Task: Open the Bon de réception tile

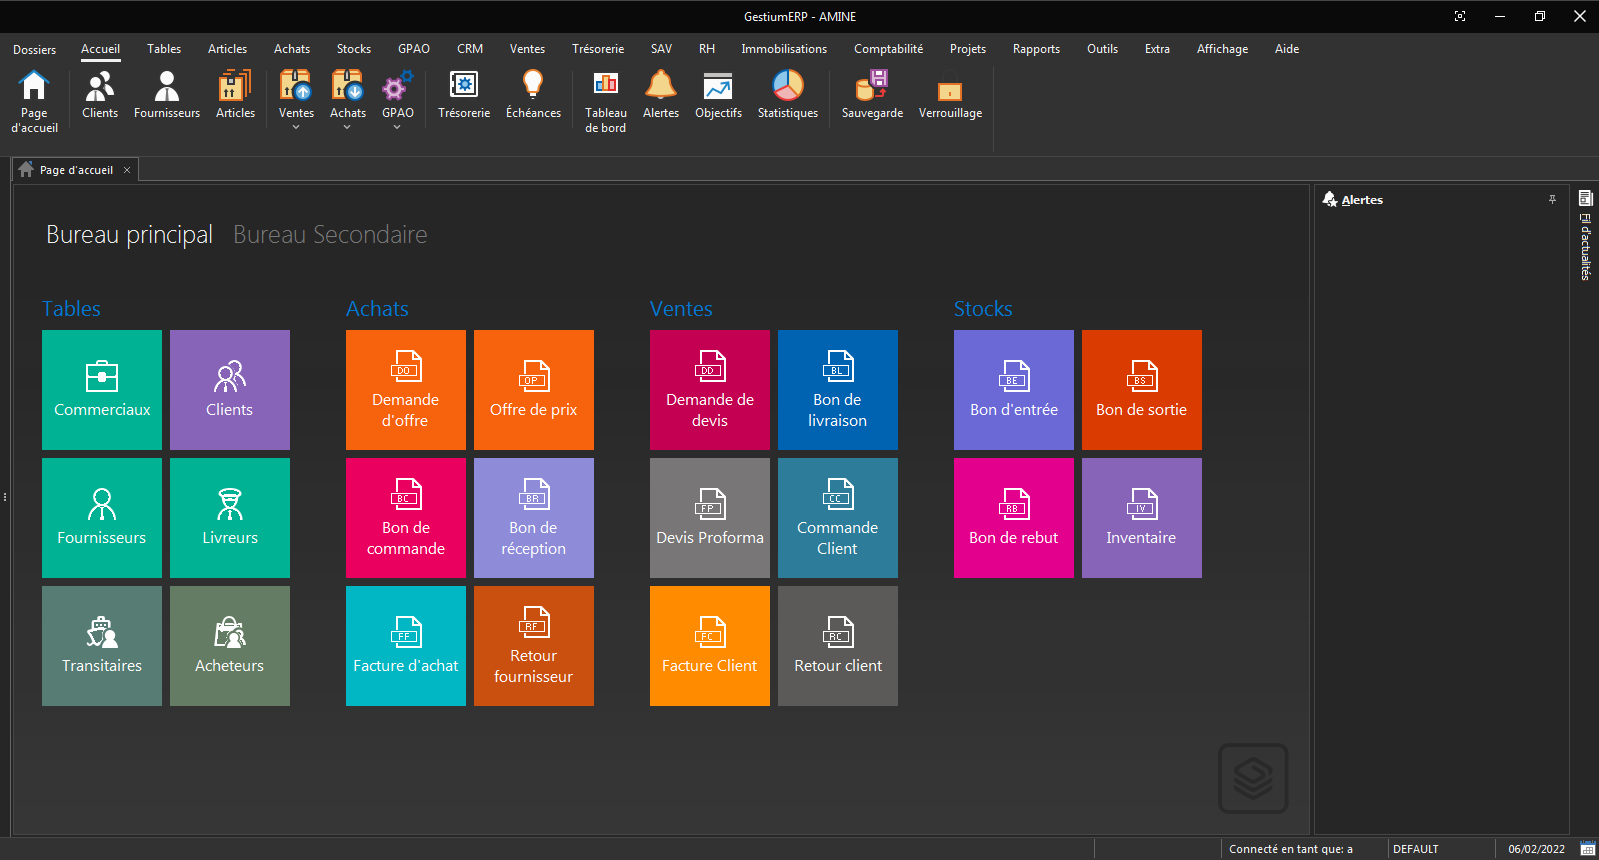Action: (534, 518)
